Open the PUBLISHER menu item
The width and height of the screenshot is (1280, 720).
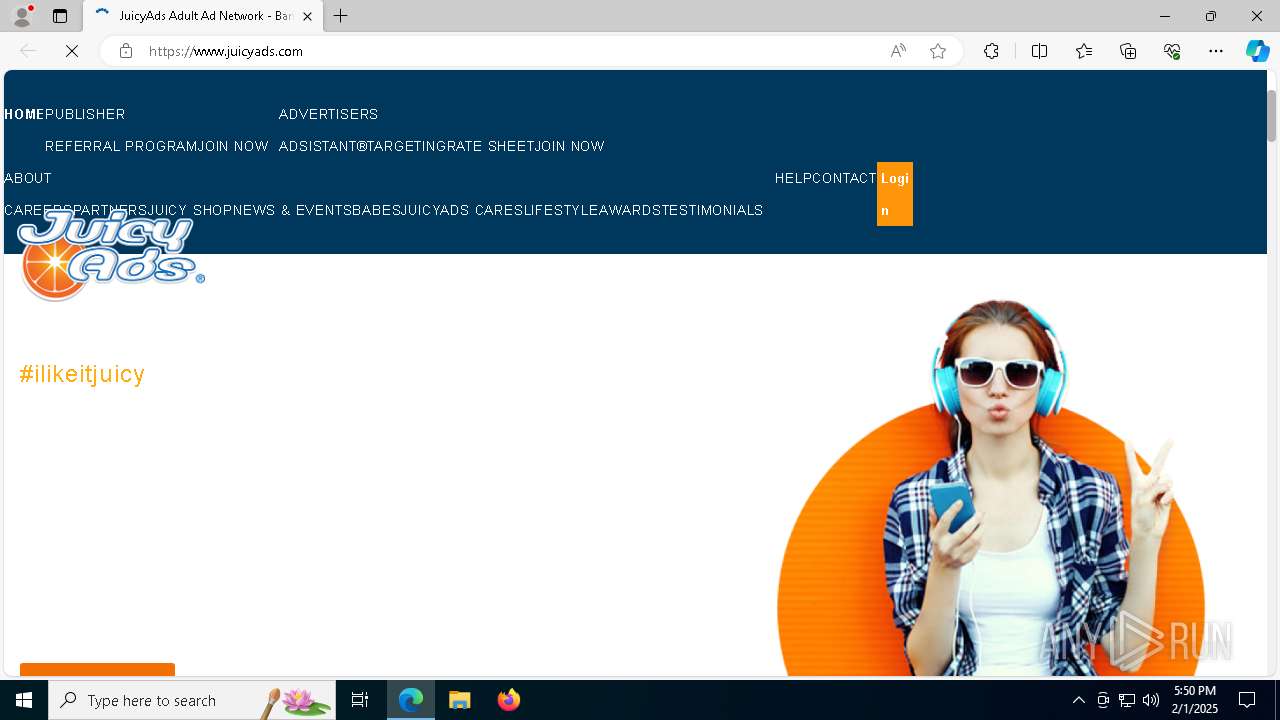pyautogui.click(x=85, y=114)
